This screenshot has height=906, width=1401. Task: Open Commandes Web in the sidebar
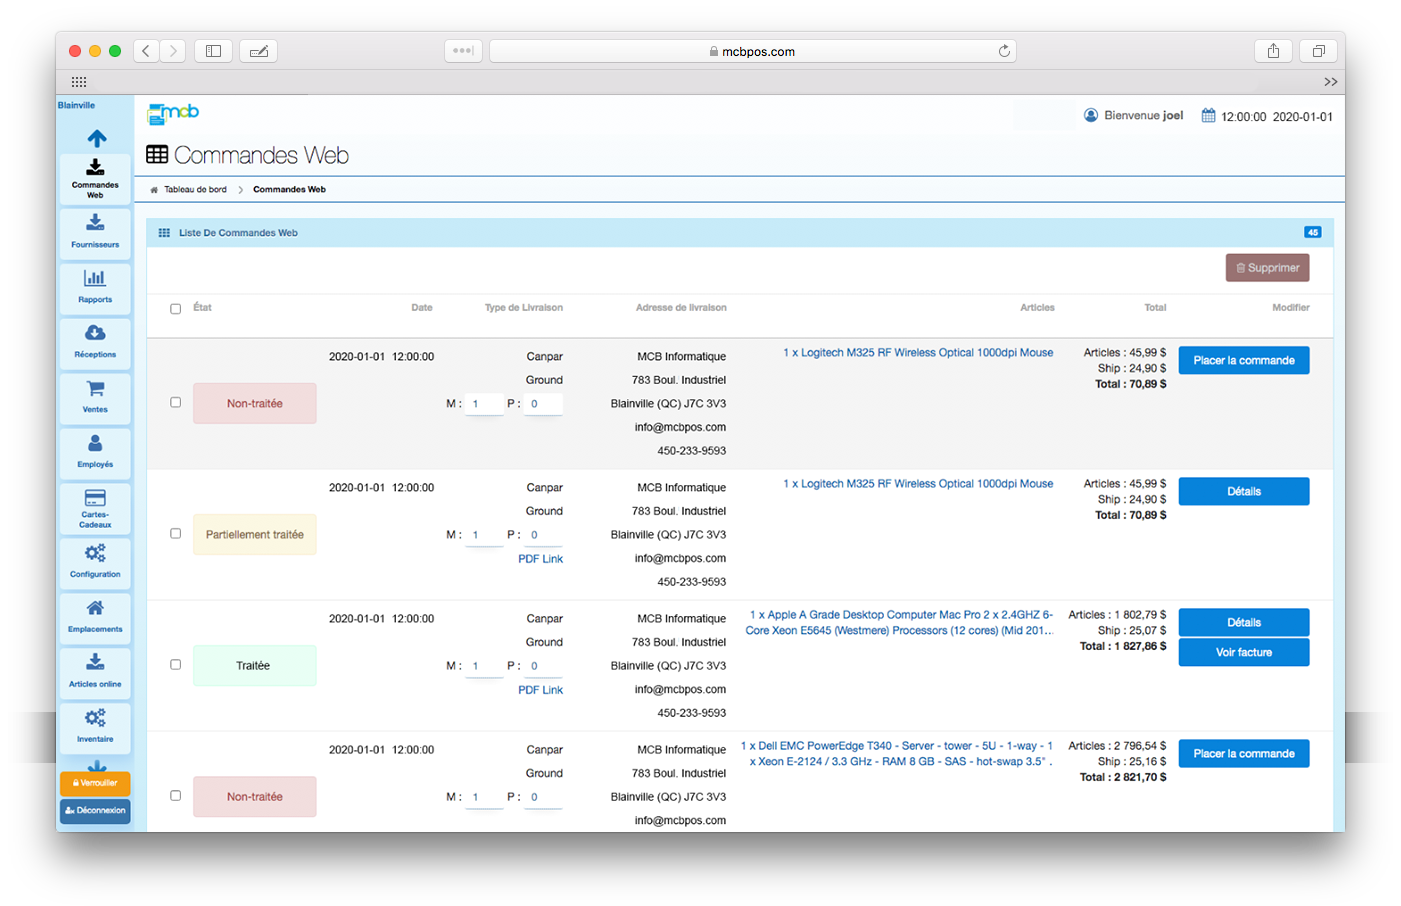tap(95, 178)
